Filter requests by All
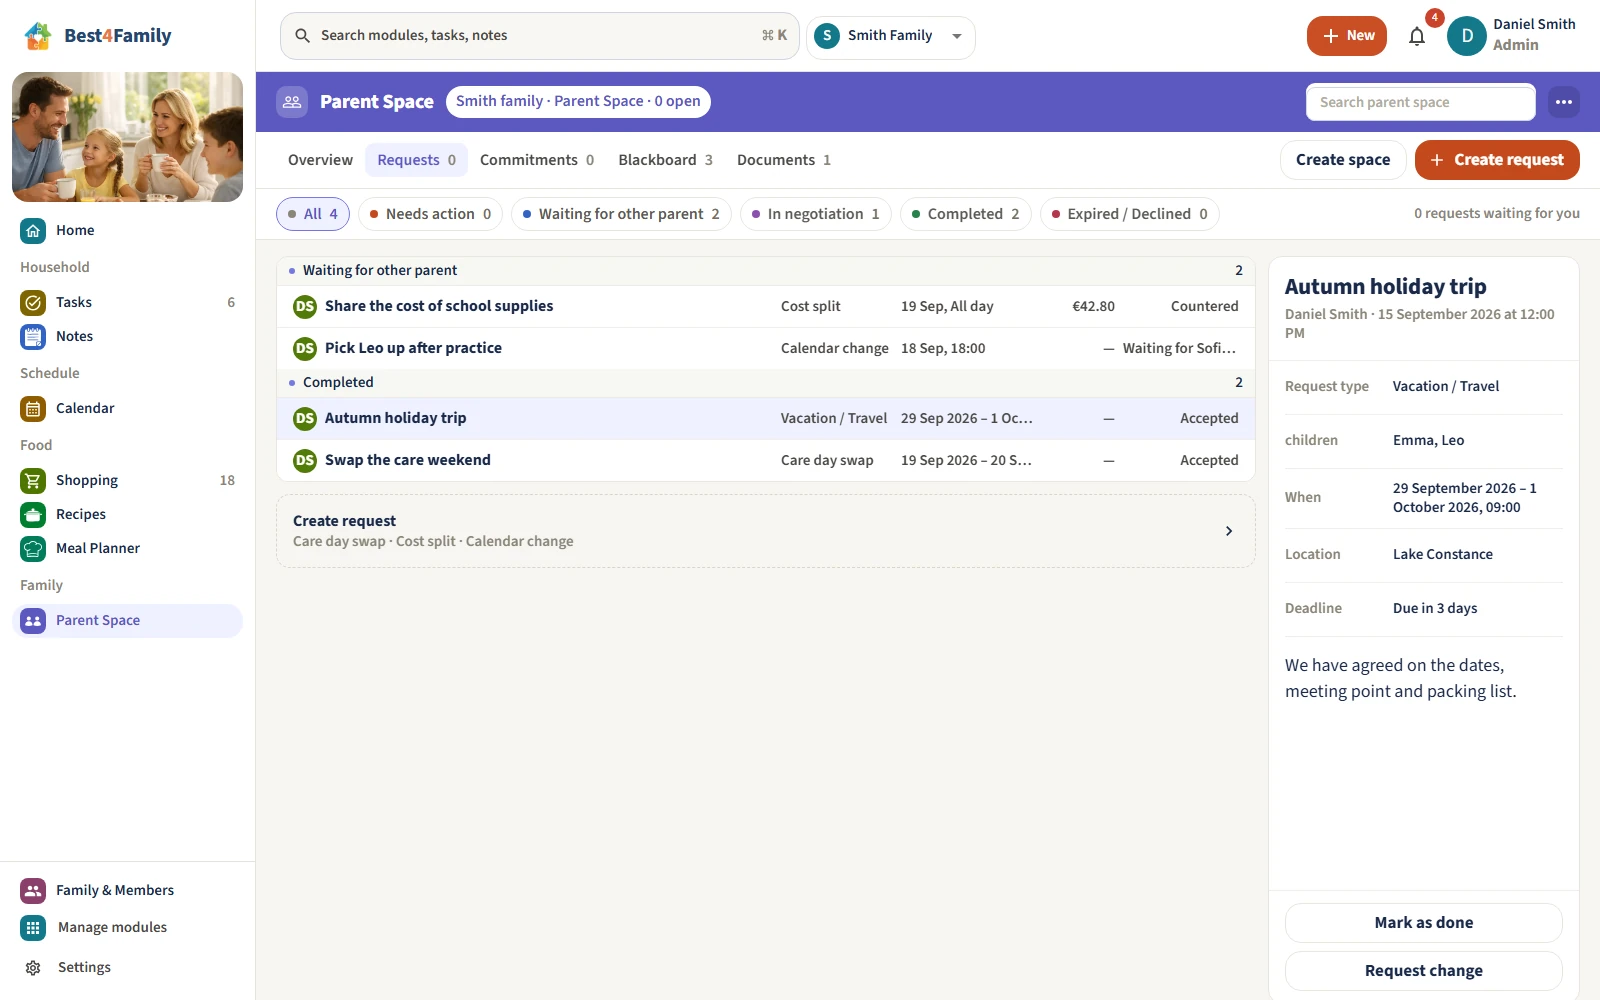Image resolution: width=1600 pixels, height=1000 pixels. (x=313, y=214)
